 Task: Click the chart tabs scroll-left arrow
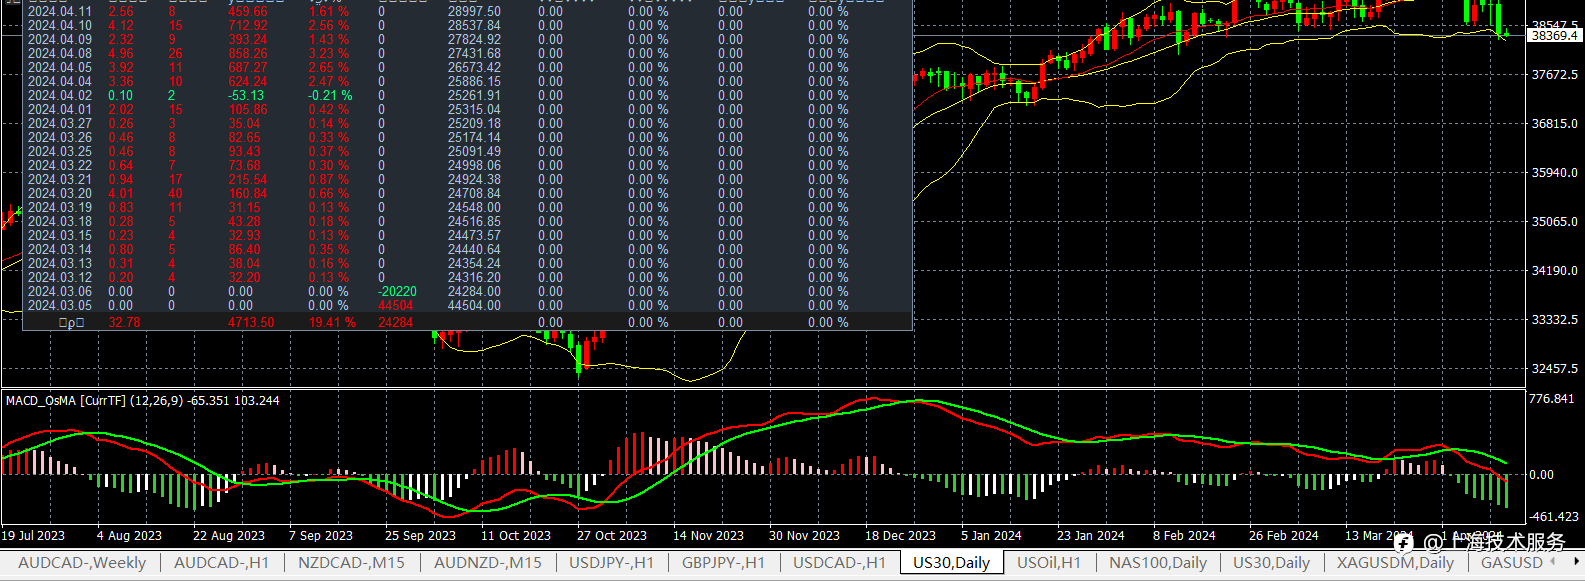(x=1553, y=562)
